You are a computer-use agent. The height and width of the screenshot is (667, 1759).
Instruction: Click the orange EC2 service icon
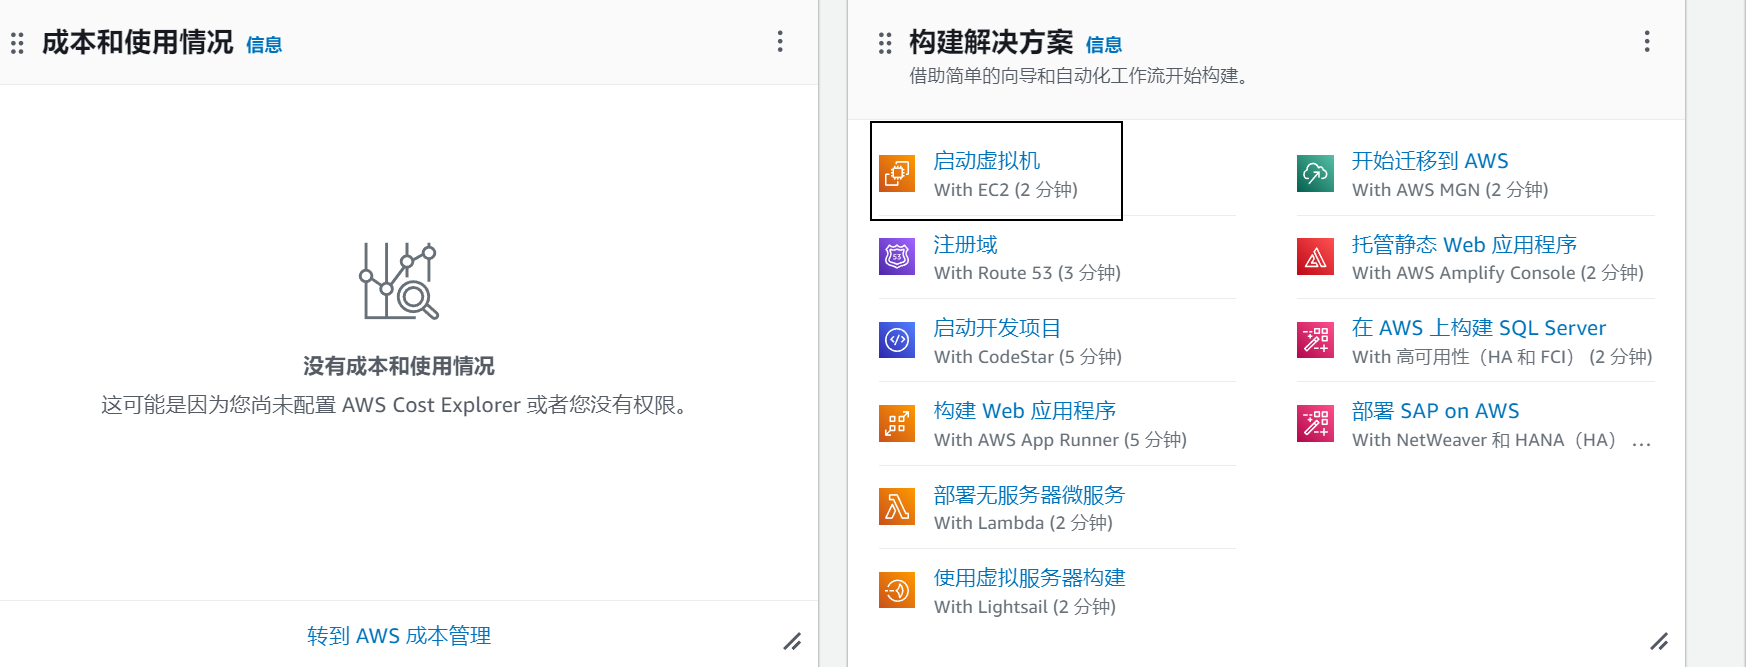point(897,173)
